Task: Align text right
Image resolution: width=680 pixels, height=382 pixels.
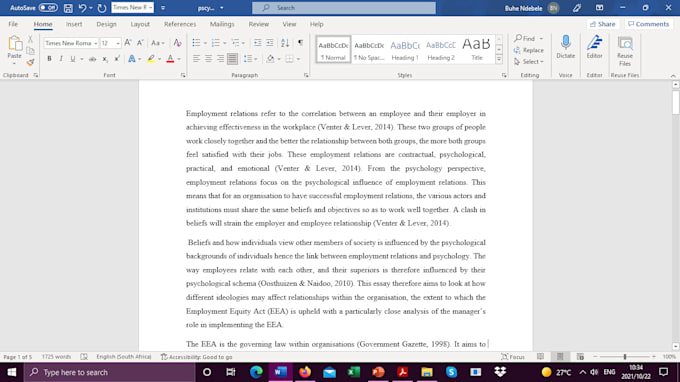Action: click(220, 59)
